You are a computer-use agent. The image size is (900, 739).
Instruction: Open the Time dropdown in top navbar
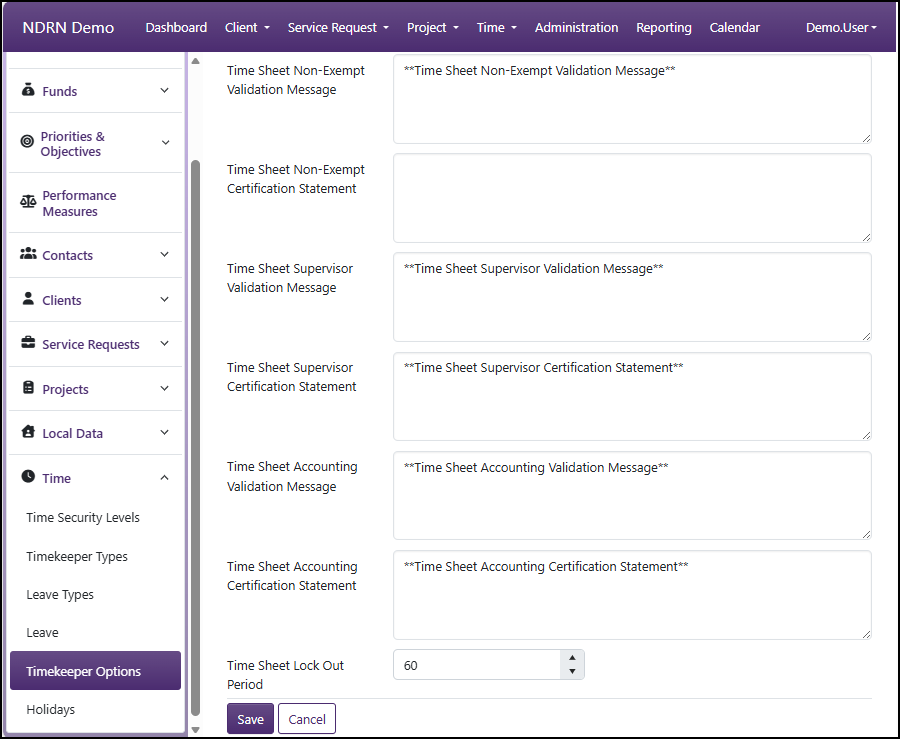tap(496, 28)
